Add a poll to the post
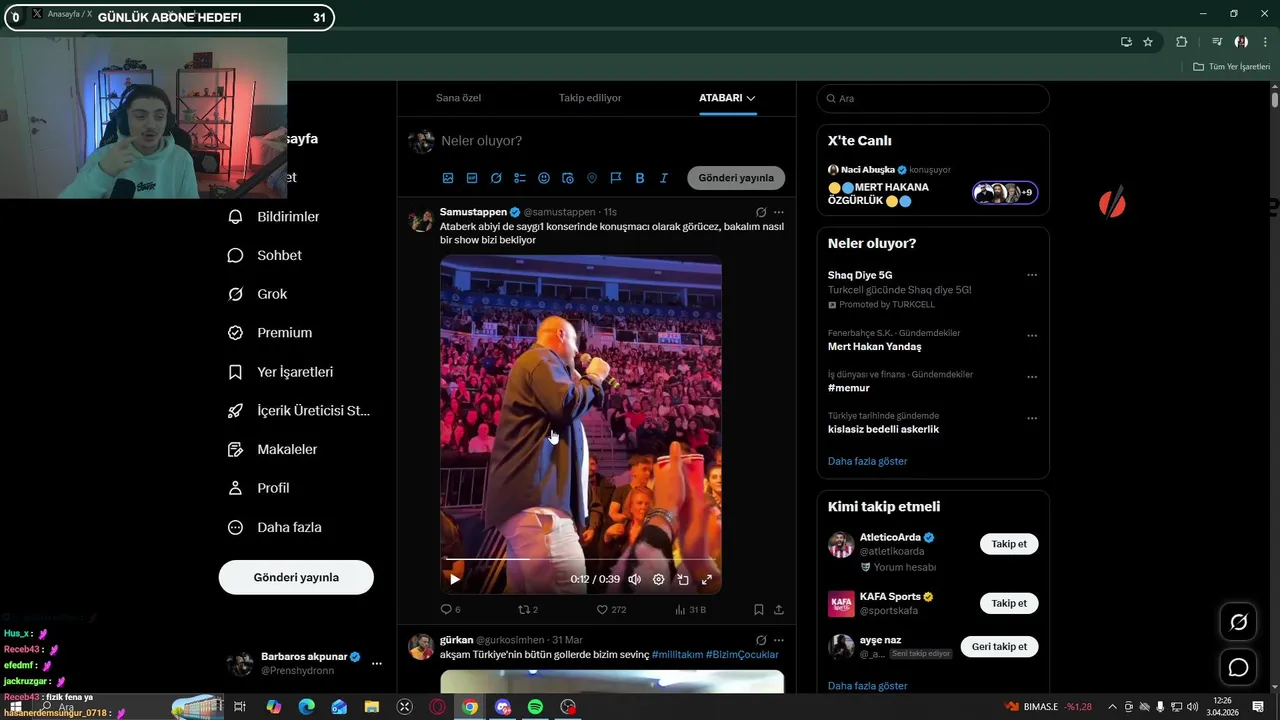Viewport: 1280px width, 720px height. point(520,178)
